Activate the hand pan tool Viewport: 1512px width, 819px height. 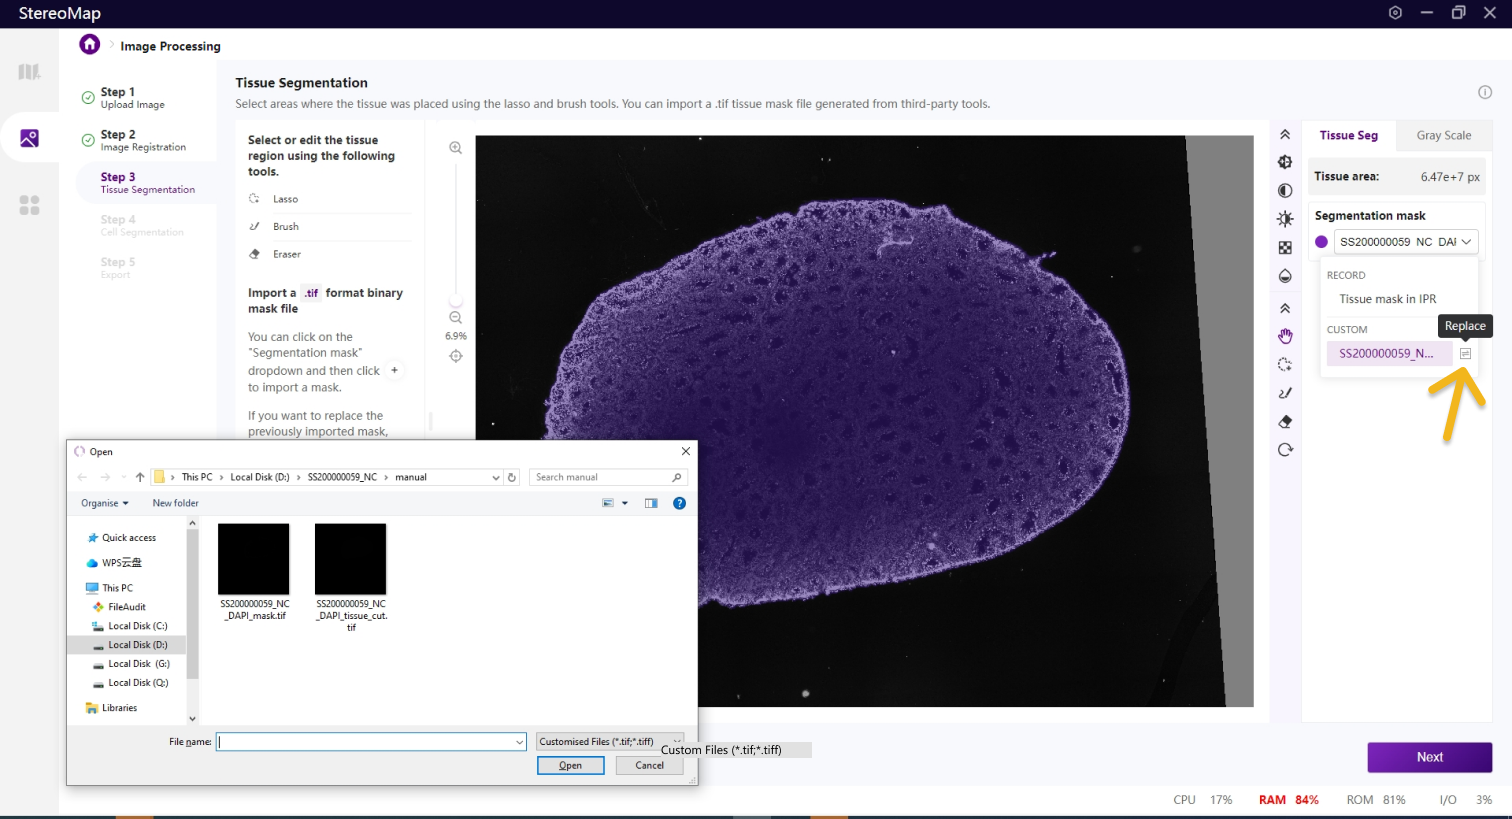click(x=1285, y=336)
